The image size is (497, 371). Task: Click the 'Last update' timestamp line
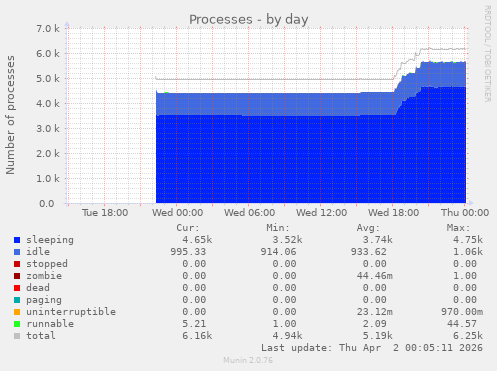tap(372, 348)
